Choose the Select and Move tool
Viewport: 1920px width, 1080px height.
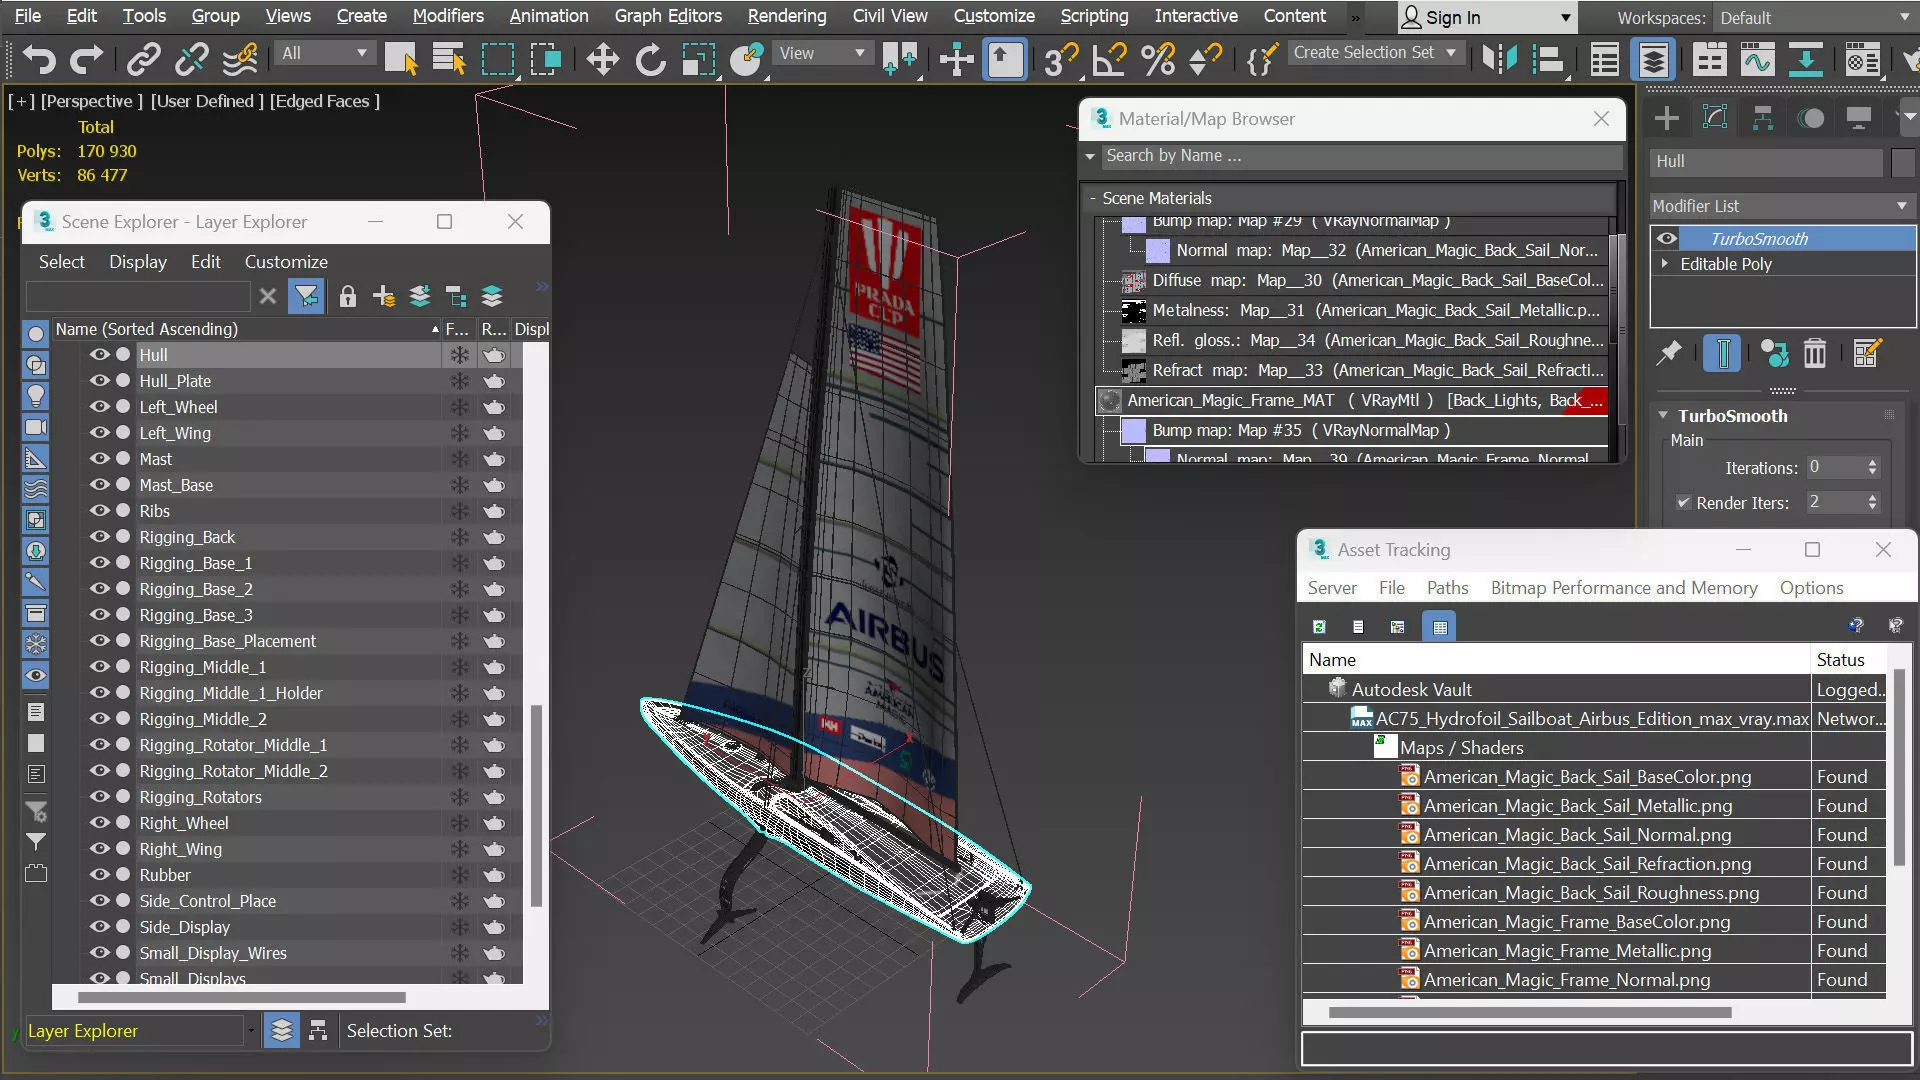pos(602,60)
